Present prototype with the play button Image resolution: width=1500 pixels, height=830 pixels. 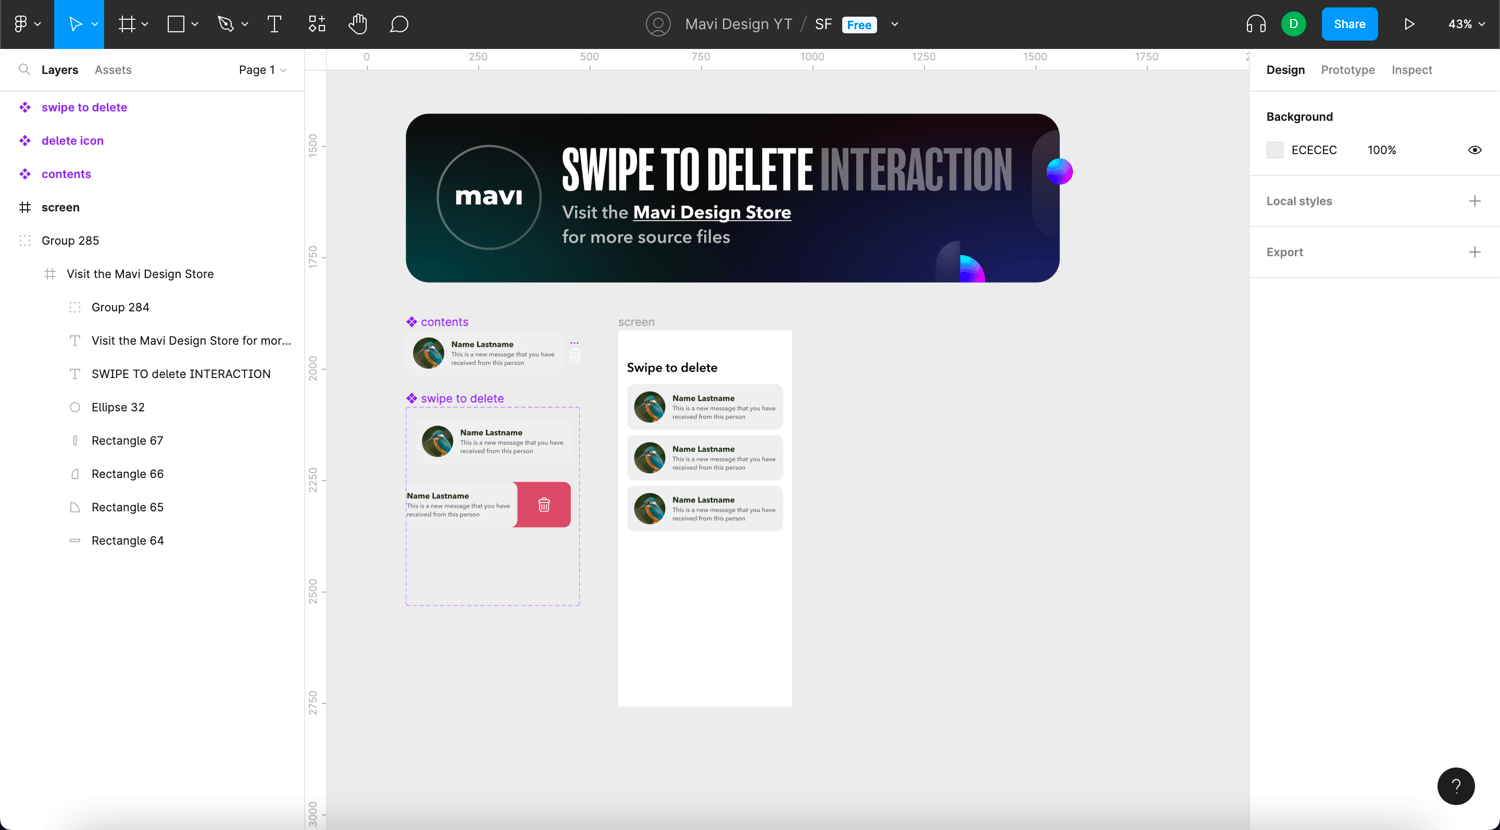pyautogui.click(x=1409, y=24)
